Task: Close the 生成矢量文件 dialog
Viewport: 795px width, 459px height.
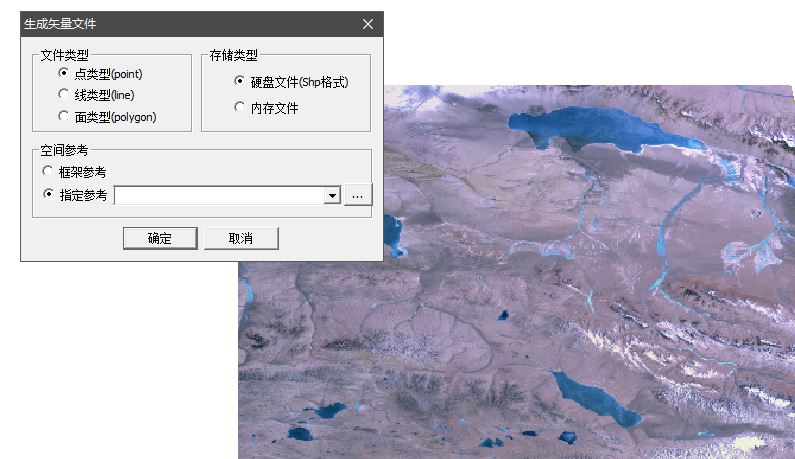Action: pos(368,24)
